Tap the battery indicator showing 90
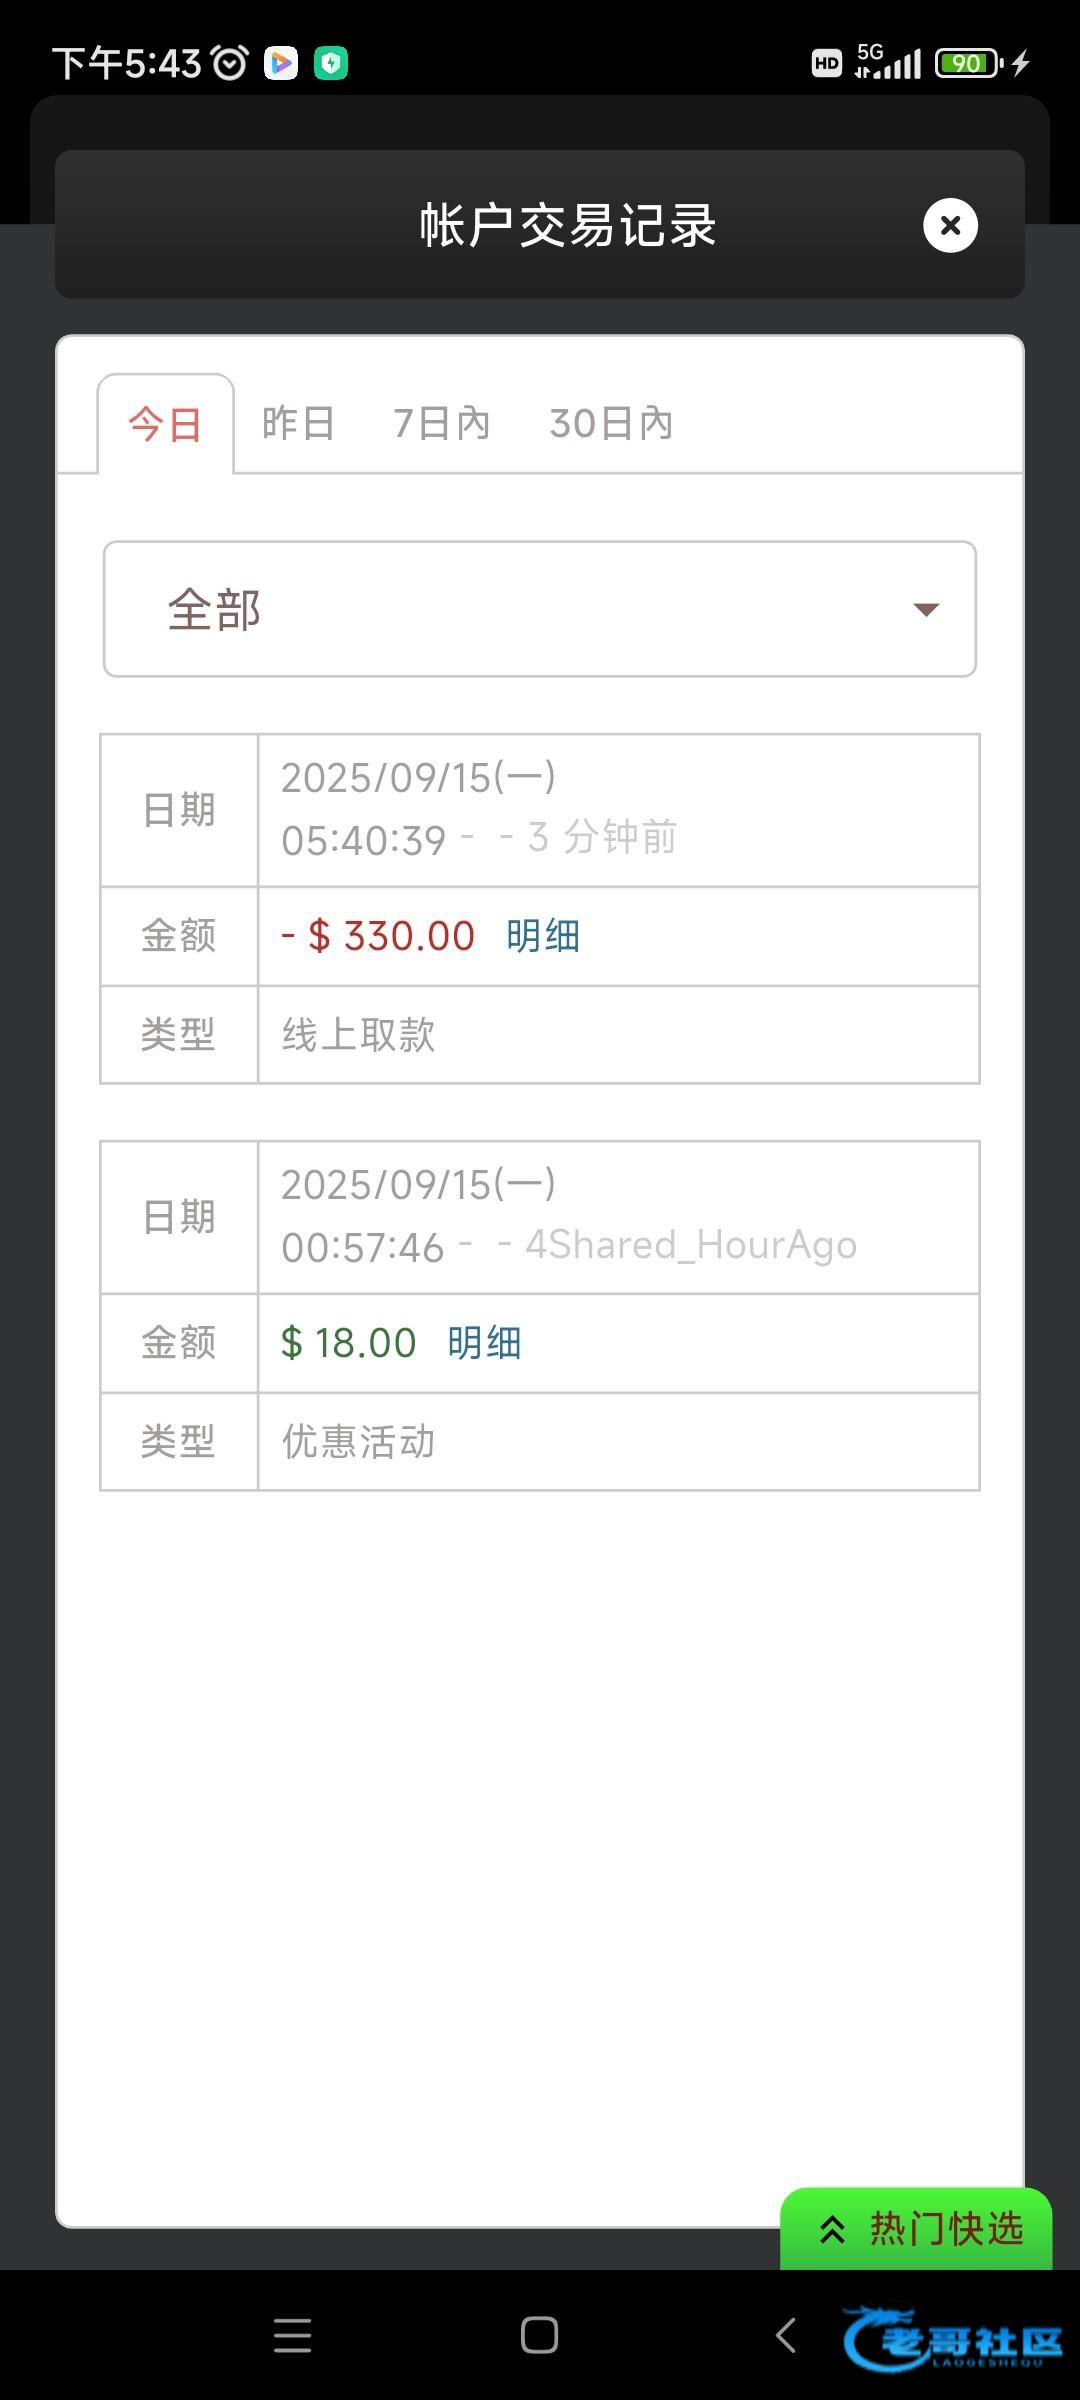 click(x=967, y=63)
